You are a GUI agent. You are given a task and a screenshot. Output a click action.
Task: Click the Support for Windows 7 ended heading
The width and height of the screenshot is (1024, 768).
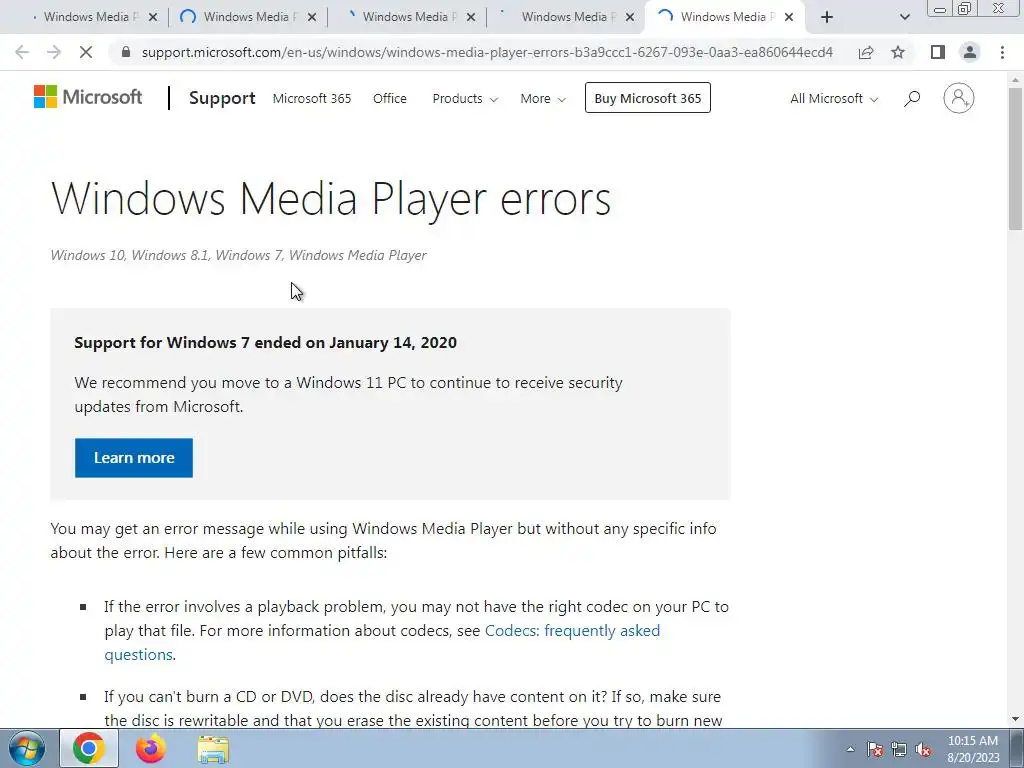pos(265,343)
